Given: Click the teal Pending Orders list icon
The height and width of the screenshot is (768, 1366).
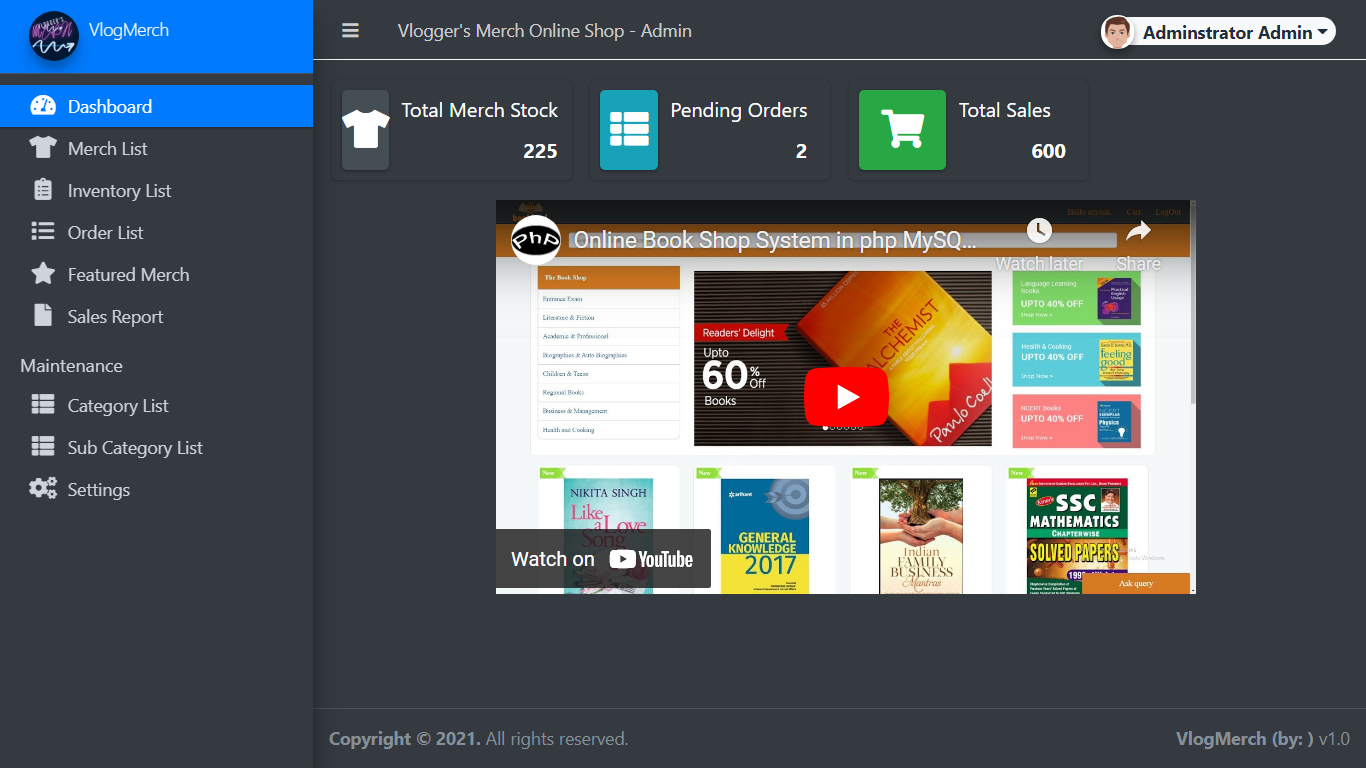Looking at the screenshot, I should pos(629,130).
